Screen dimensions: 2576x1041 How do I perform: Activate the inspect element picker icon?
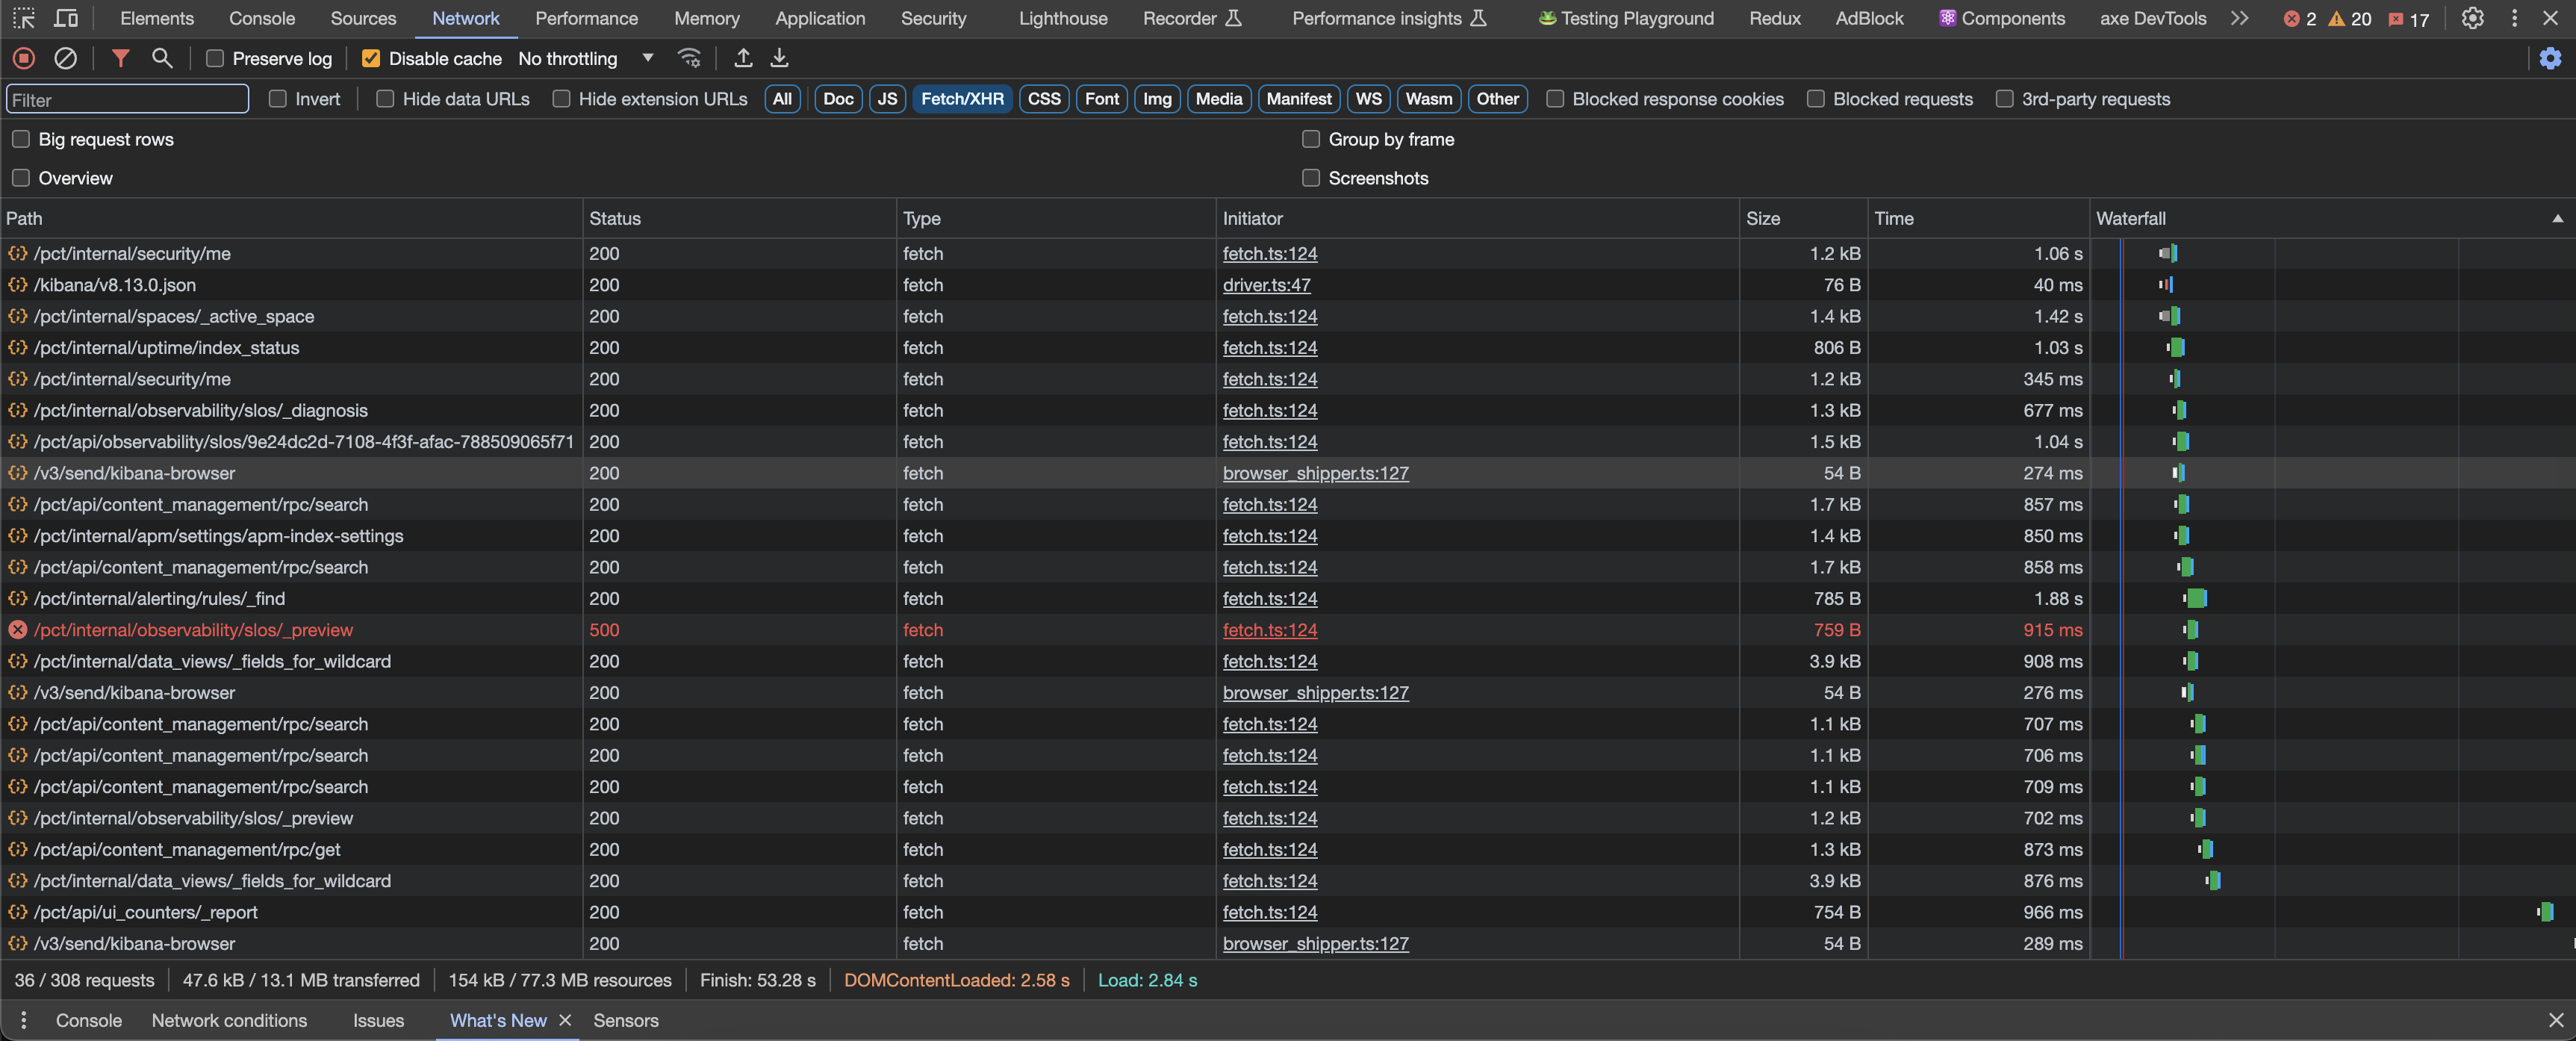point(24,18)
